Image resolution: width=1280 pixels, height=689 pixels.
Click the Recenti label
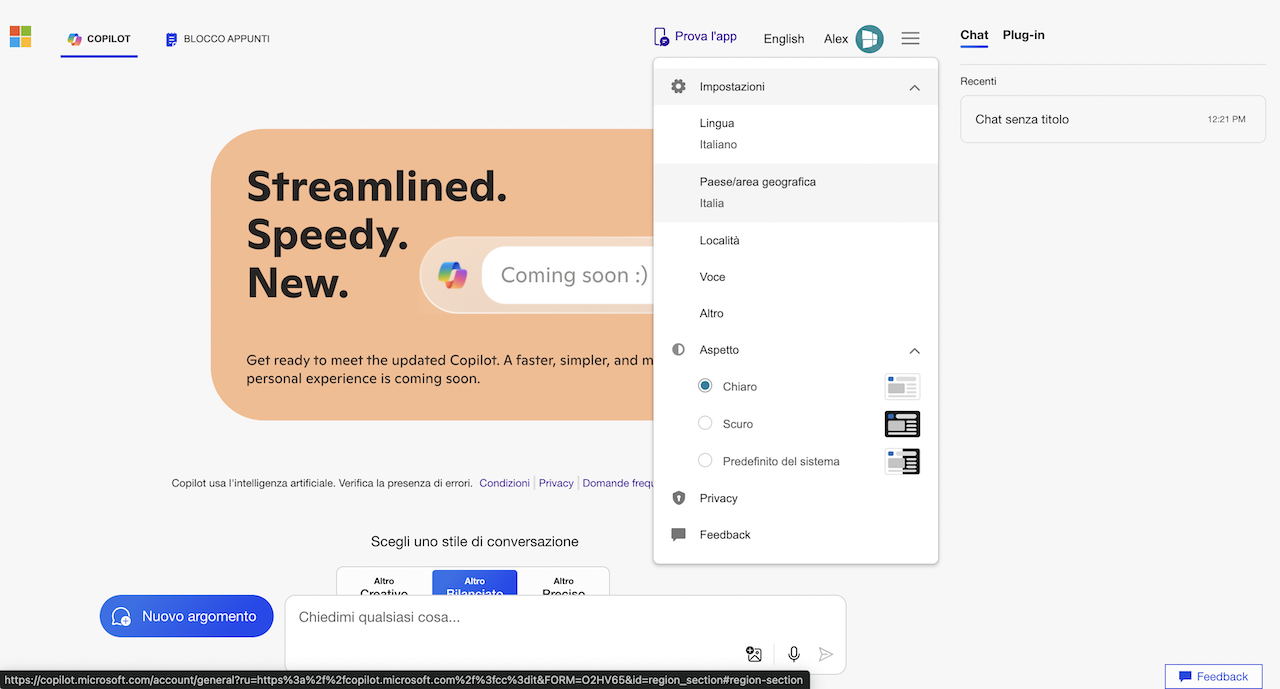[978, 81]
